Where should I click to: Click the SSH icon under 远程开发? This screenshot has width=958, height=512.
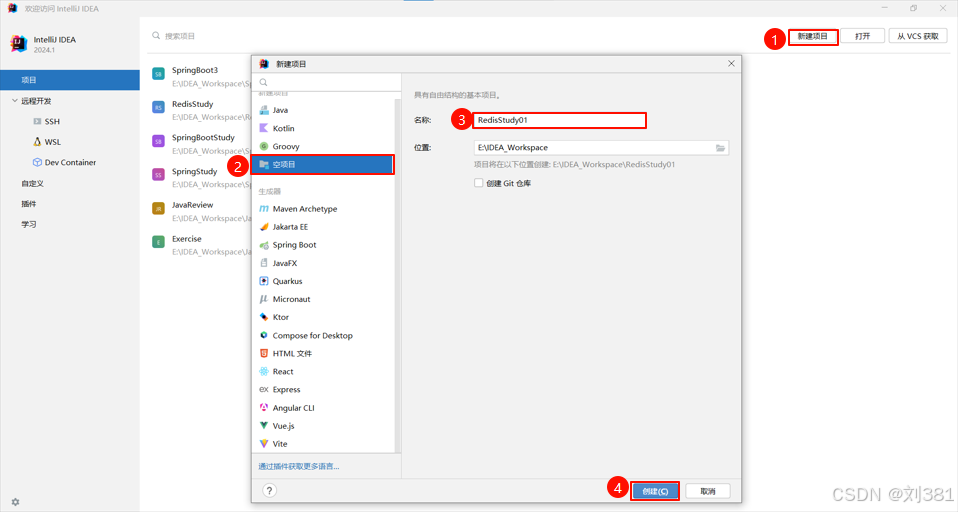pos(37,122)
